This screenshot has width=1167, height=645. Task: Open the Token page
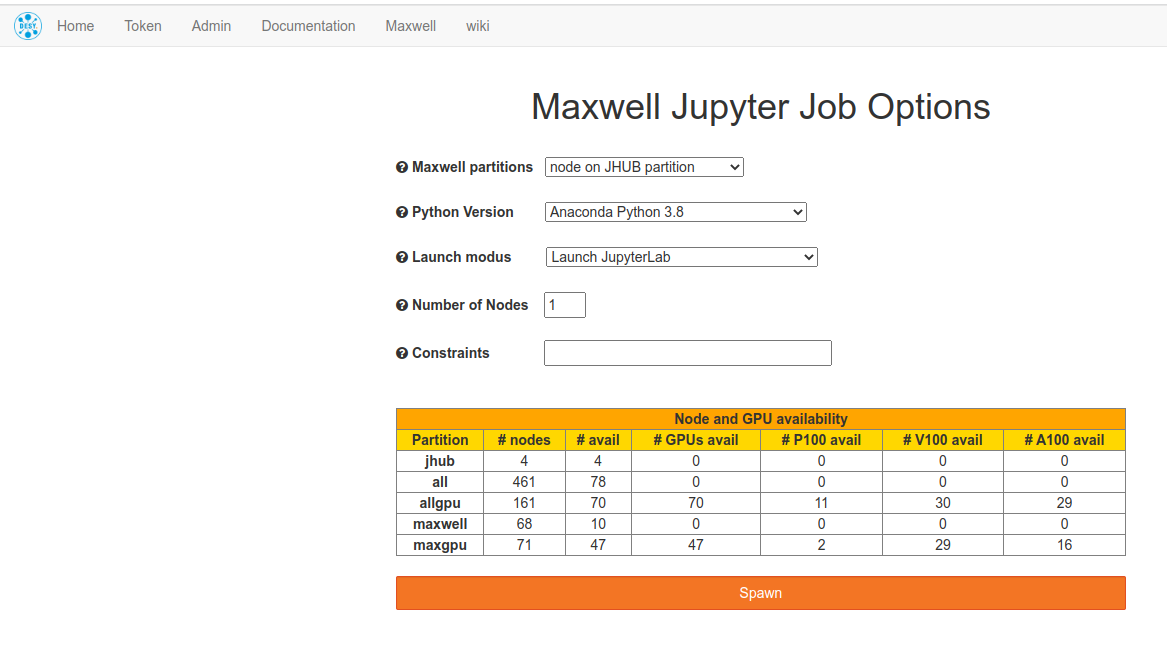143,26
